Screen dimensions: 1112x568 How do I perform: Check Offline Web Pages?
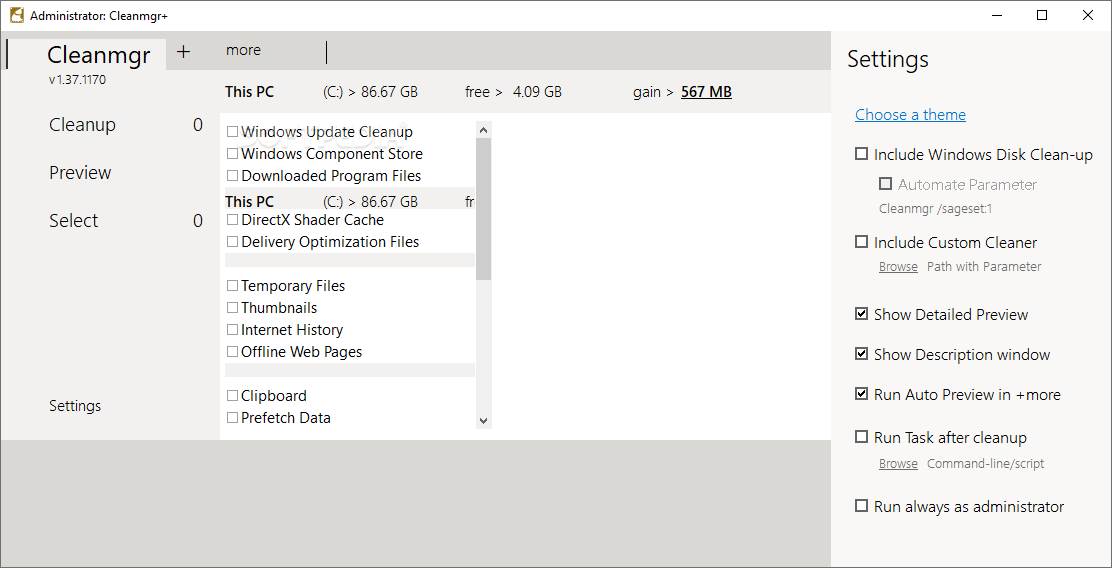click(x=232, y=352)
